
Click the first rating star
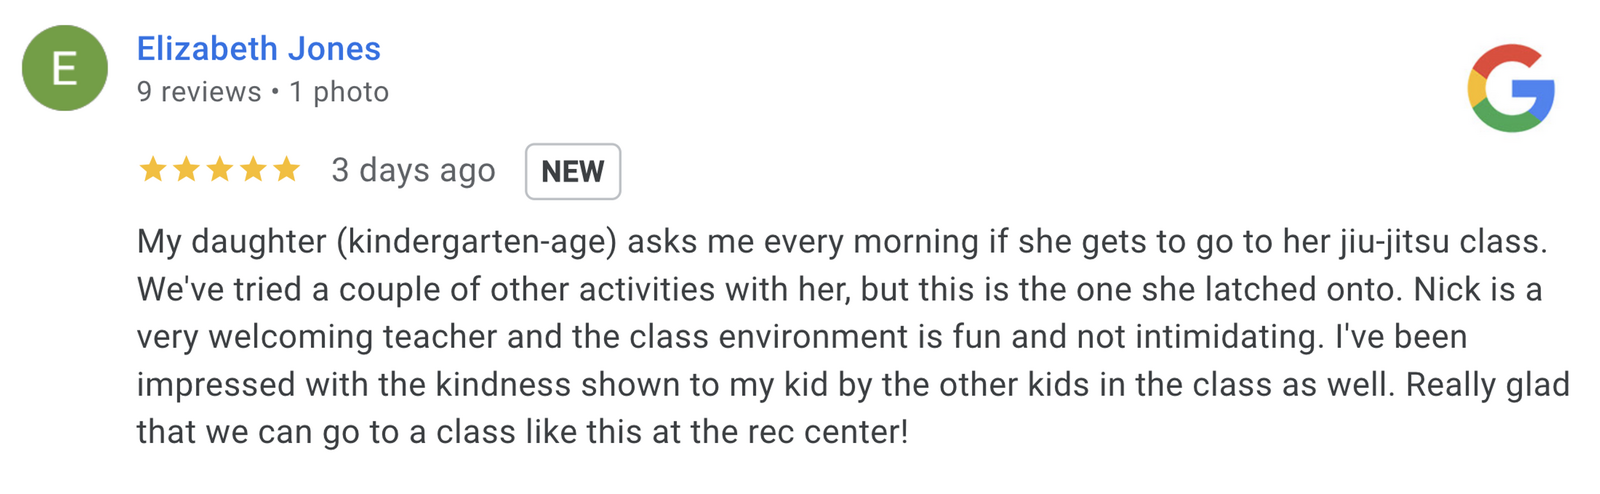[x=153, y=170]
